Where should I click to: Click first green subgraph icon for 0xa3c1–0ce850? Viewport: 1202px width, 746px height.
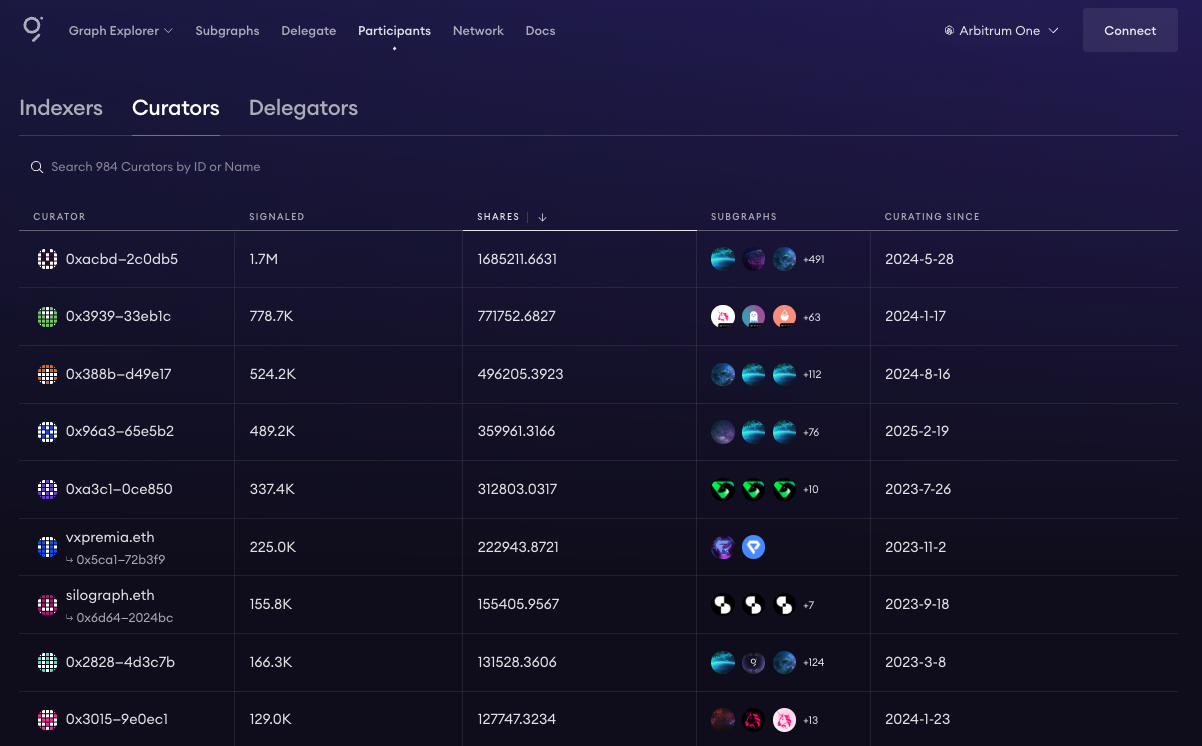click(723, 490)
